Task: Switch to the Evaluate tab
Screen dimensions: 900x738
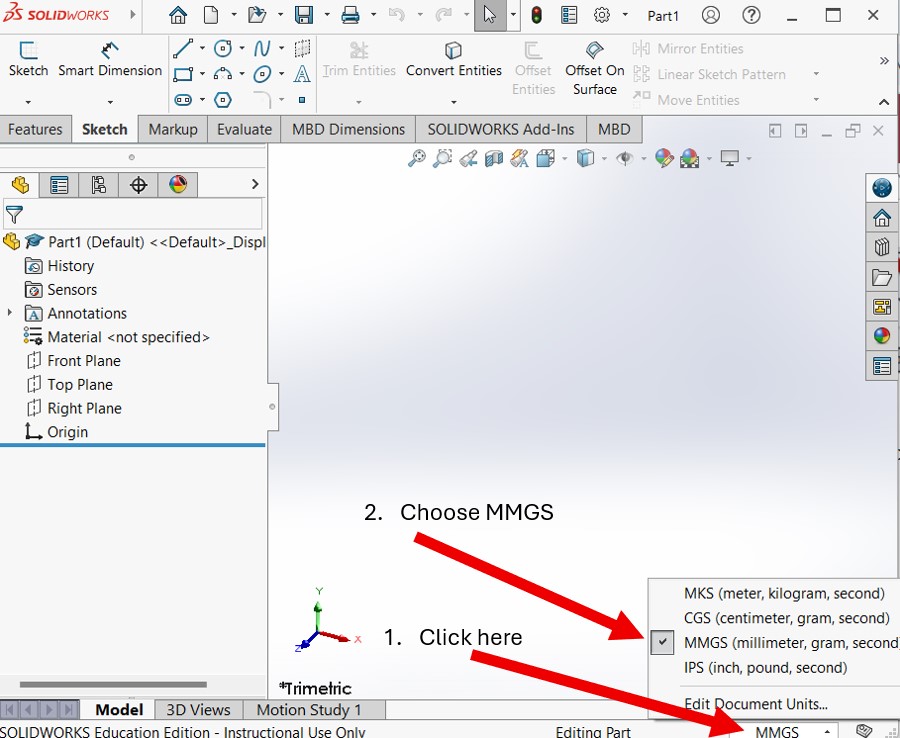Action: (x=245, y=129)
